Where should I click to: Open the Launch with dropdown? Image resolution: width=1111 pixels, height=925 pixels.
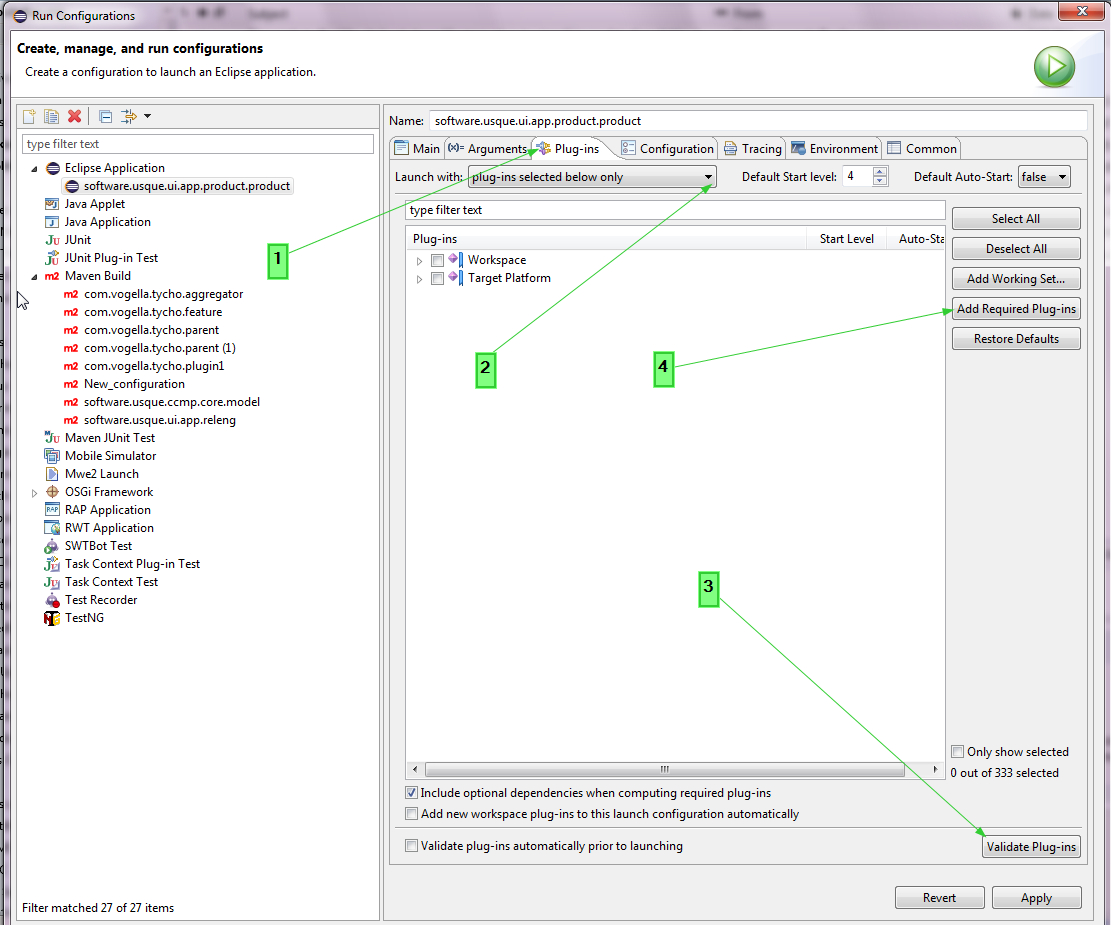tap(592, 177)
